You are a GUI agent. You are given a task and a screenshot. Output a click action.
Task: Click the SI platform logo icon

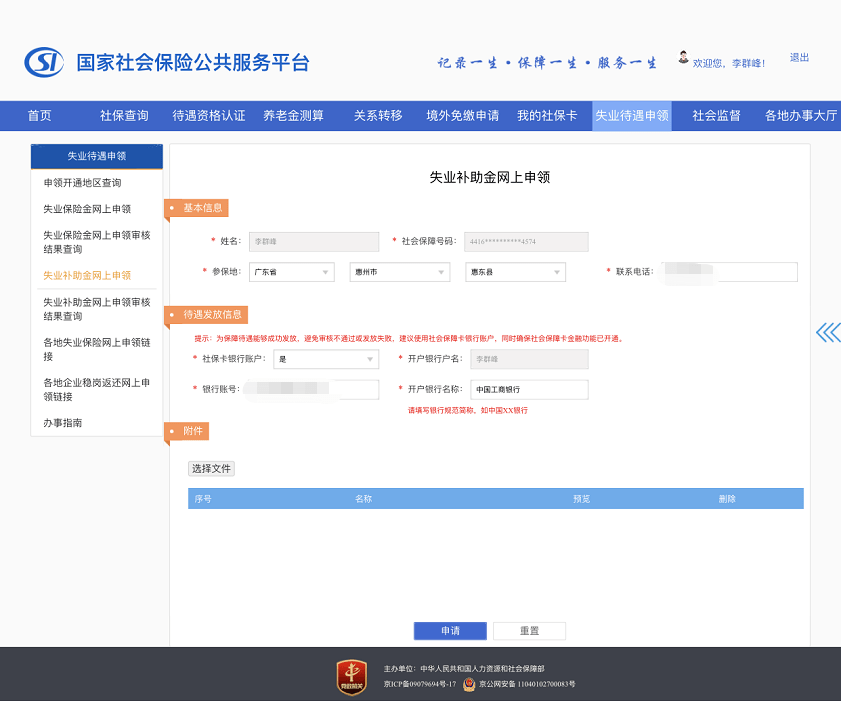[44, 62]
